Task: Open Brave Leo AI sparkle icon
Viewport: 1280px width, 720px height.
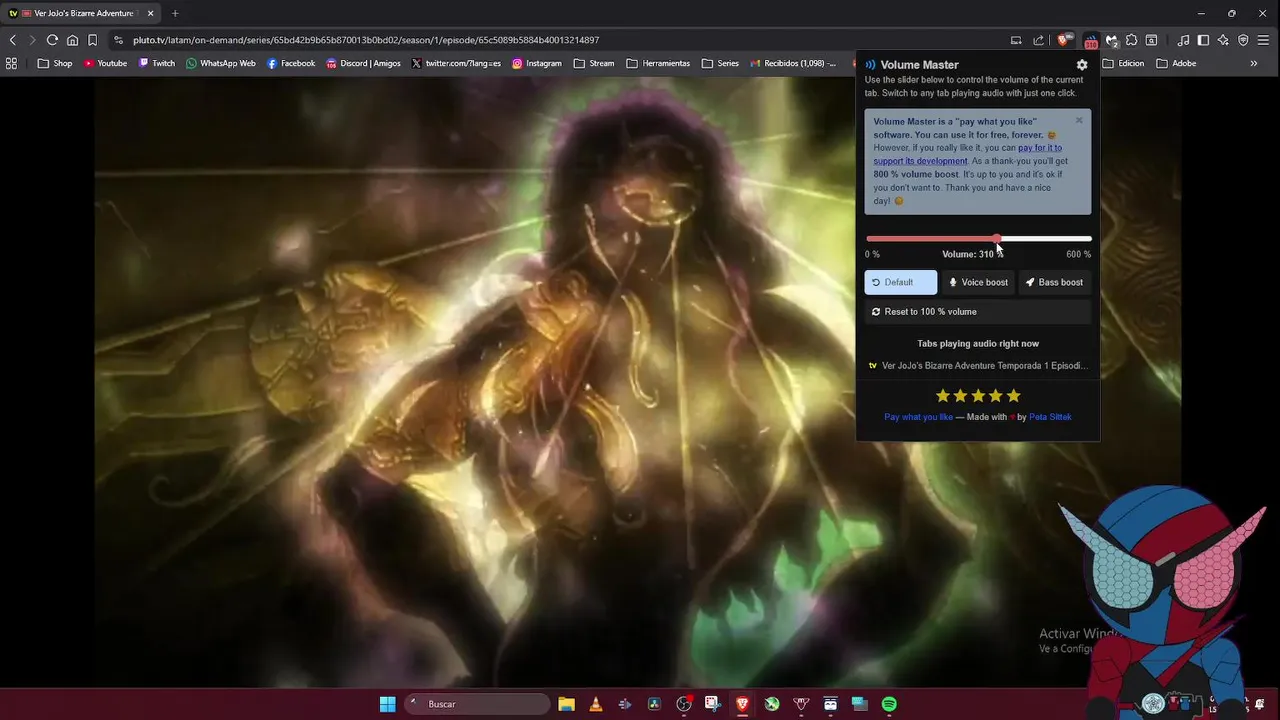Action: [x=1223, y=40]
